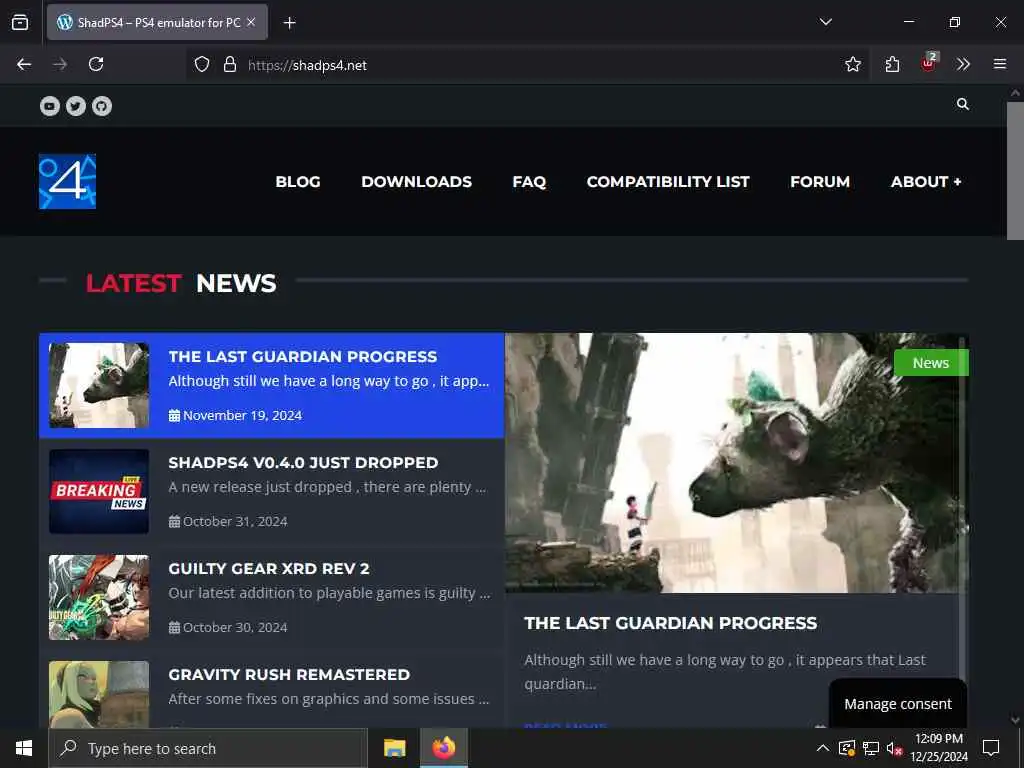This screenshot has height=768, width=1024.
Task: Open the shield tracking protection icon
Action: 202,64
